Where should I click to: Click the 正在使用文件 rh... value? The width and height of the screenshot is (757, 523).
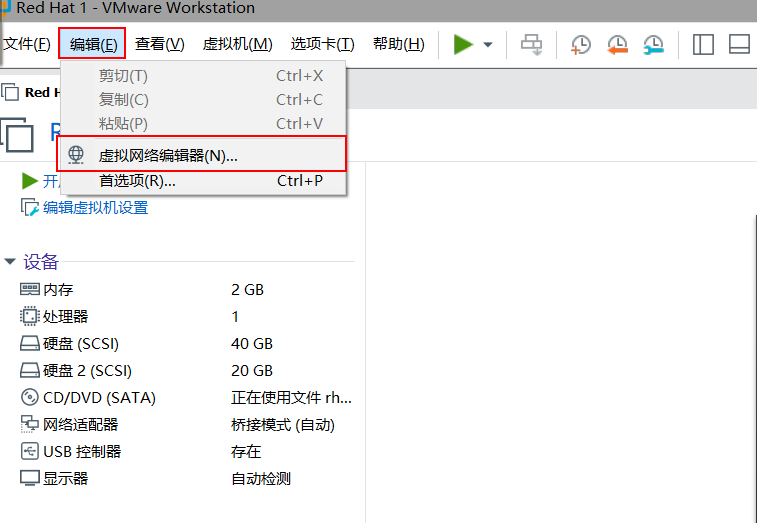292,398
